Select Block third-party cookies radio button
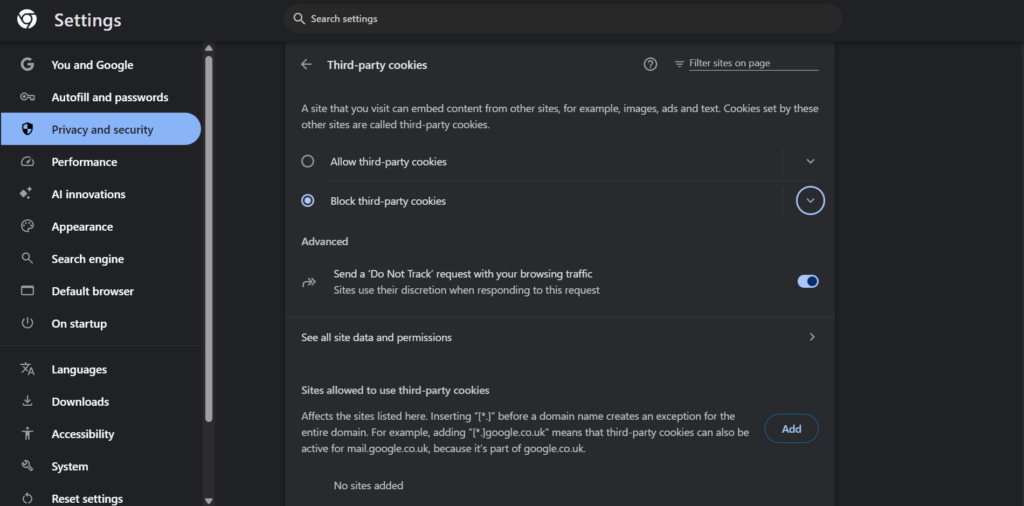This screenshot has height=506, width=1024. click(x=308, y=201)
